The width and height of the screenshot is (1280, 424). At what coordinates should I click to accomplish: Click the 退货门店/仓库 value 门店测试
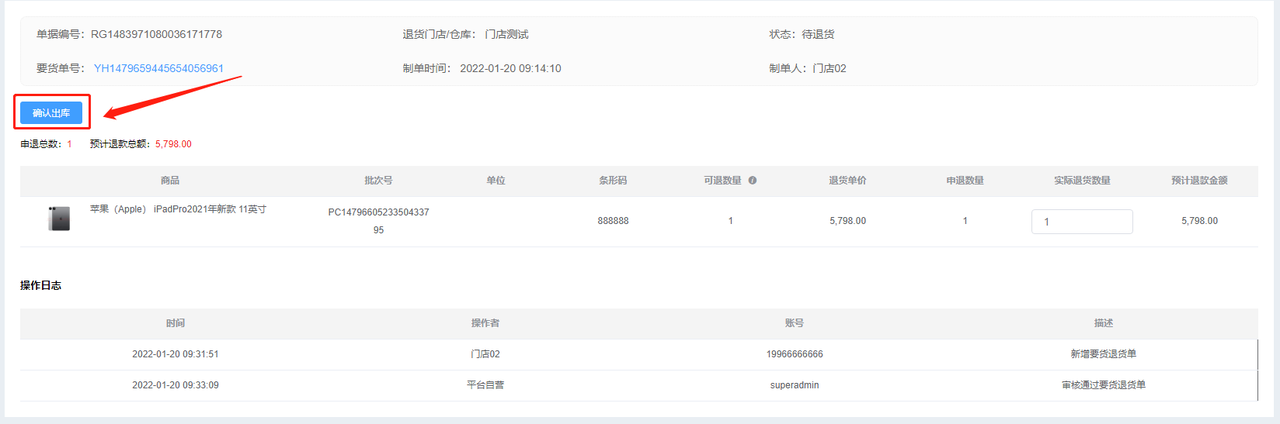506,34
